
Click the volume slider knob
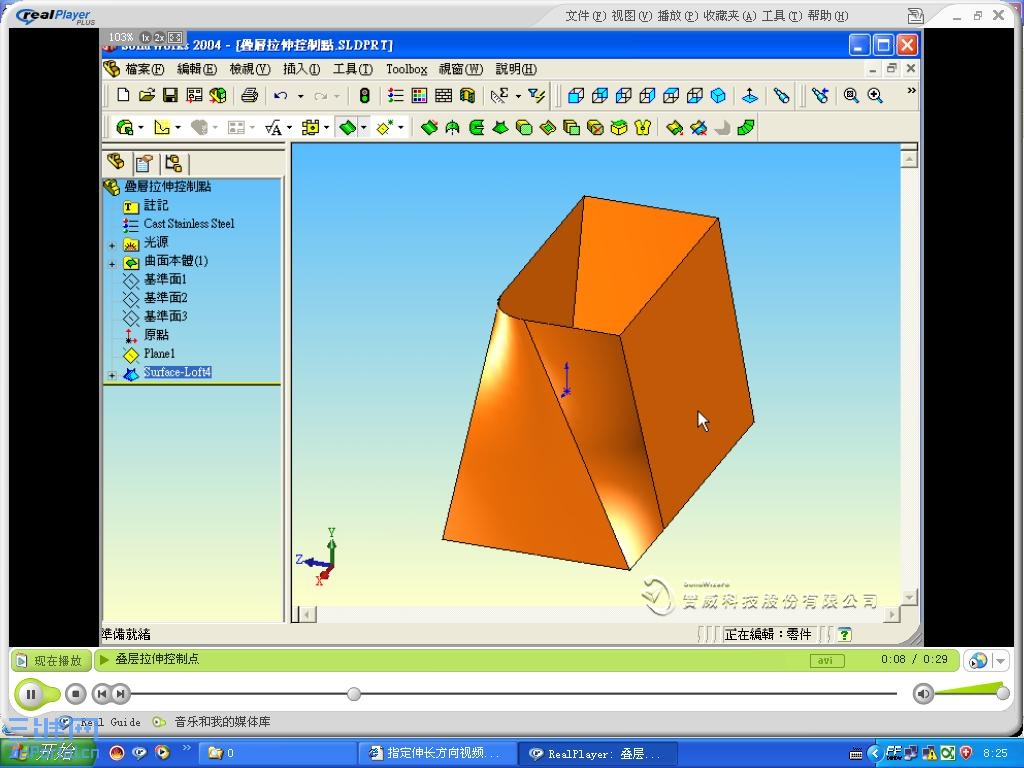(1002, 694)
